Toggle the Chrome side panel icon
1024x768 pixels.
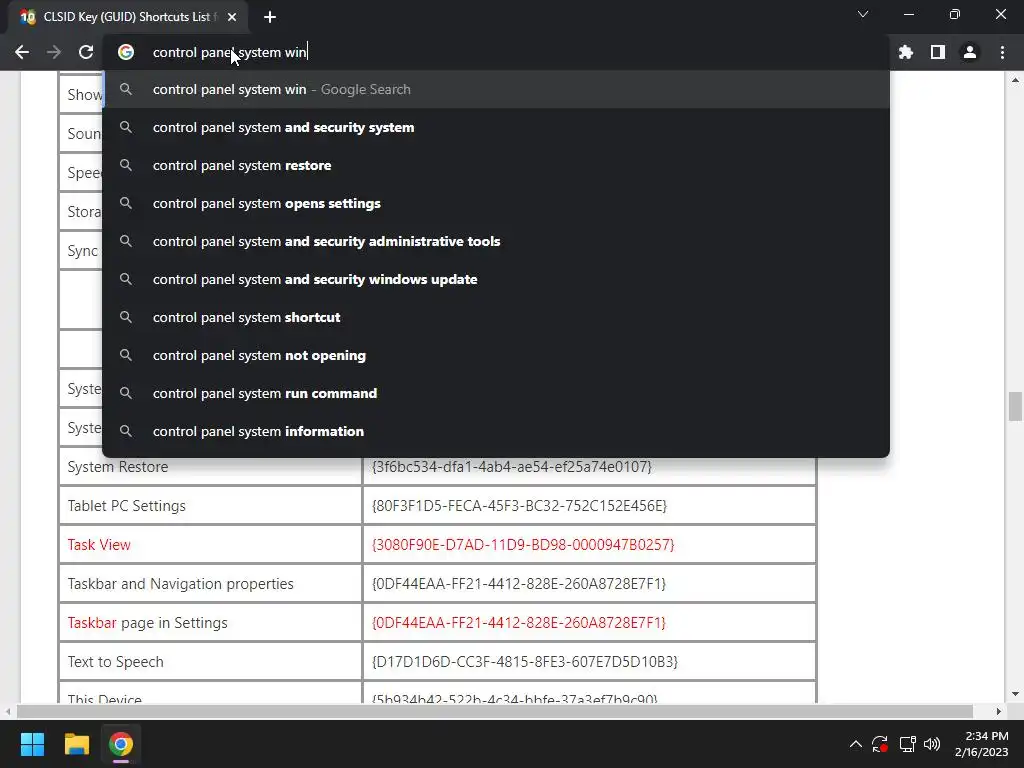938,52
